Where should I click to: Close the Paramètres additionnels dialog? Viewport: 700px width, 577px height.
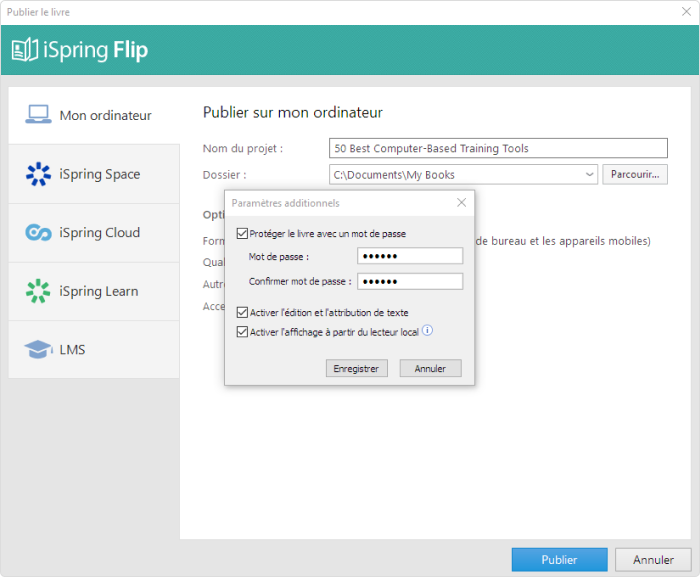(461, 203)
